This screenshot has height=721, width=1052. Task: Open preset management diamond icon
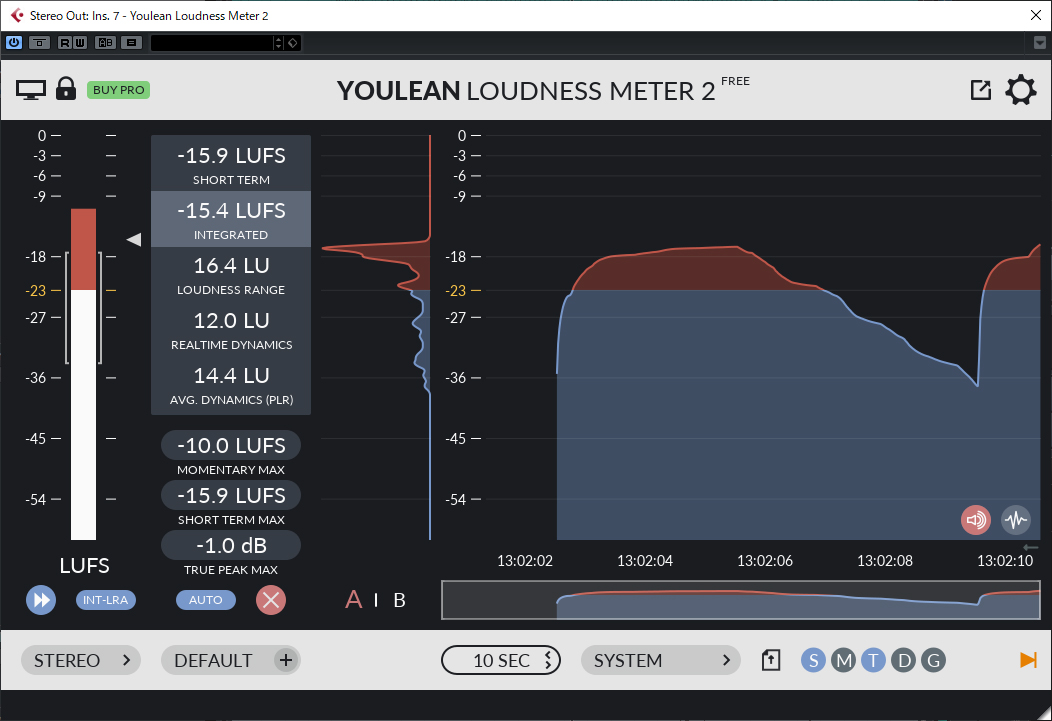(x=293, y=43)
